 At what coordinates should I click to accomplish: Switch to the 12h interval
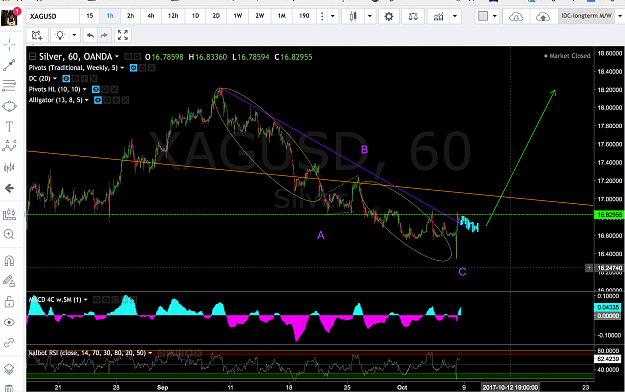173,16
